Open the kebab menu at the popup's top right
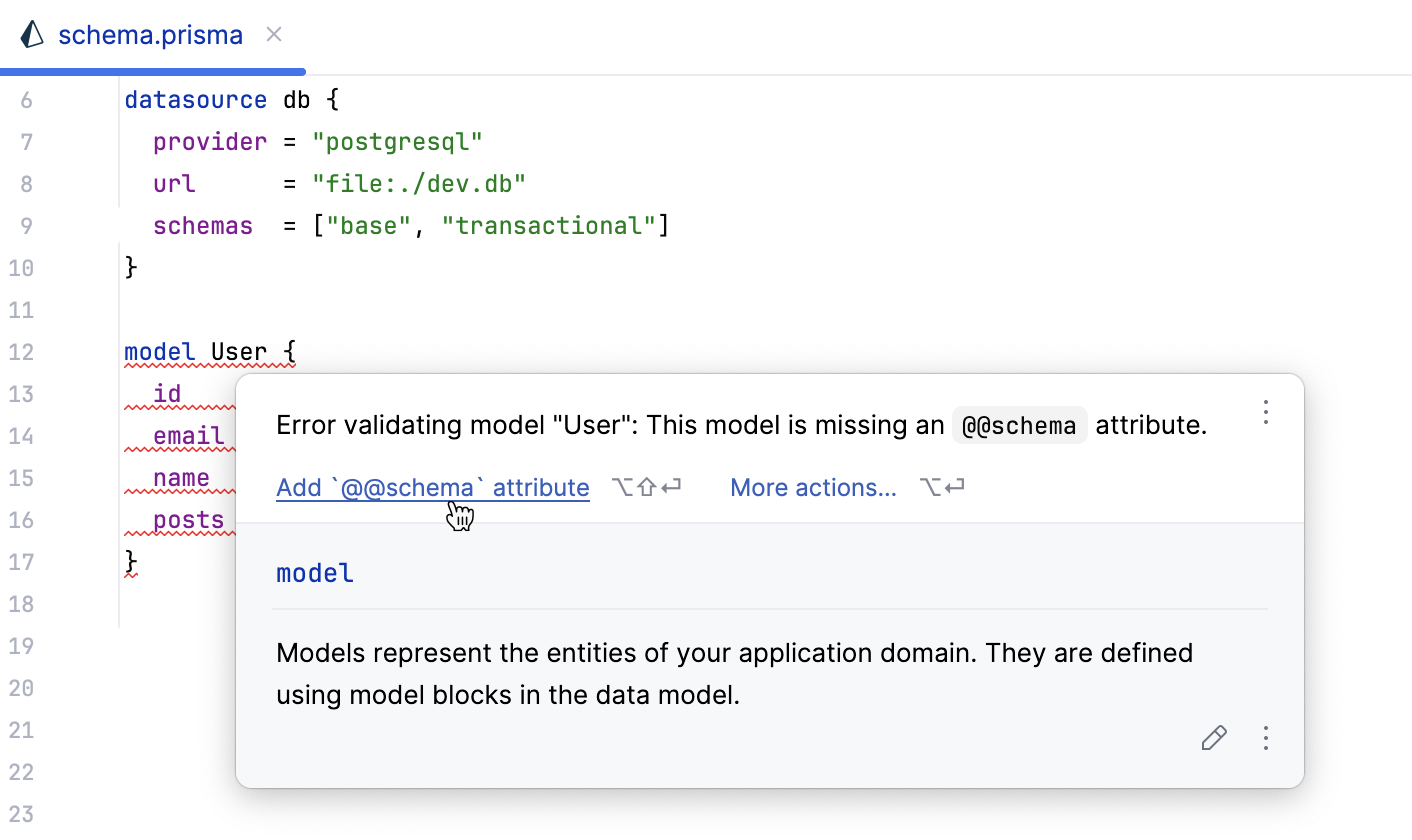Viewport: 1412px width, 840px height. pos(1266,412)
